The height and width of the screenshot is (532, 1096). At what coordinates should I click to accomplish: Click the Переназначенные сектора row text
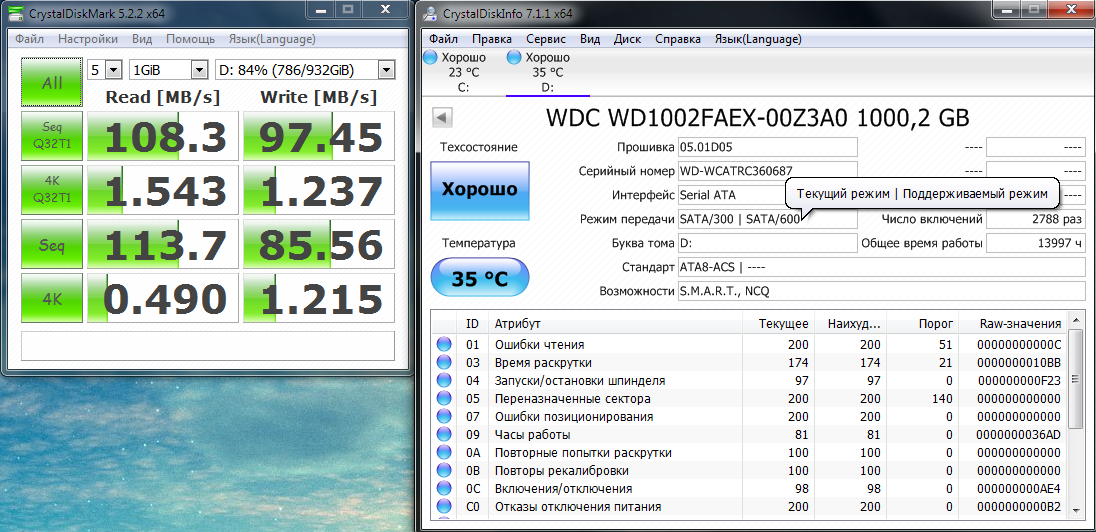click(572, 398)
